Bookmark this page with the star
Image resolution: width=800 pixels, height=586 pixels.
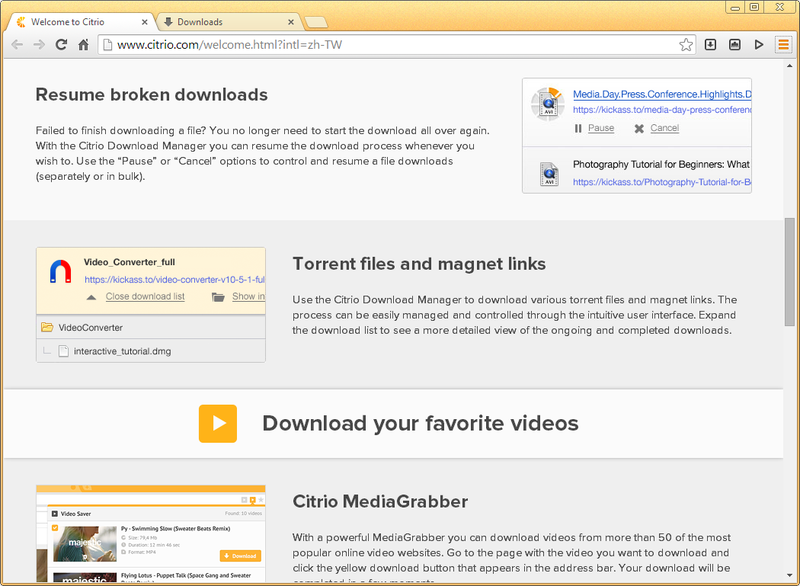coord(686,45)
